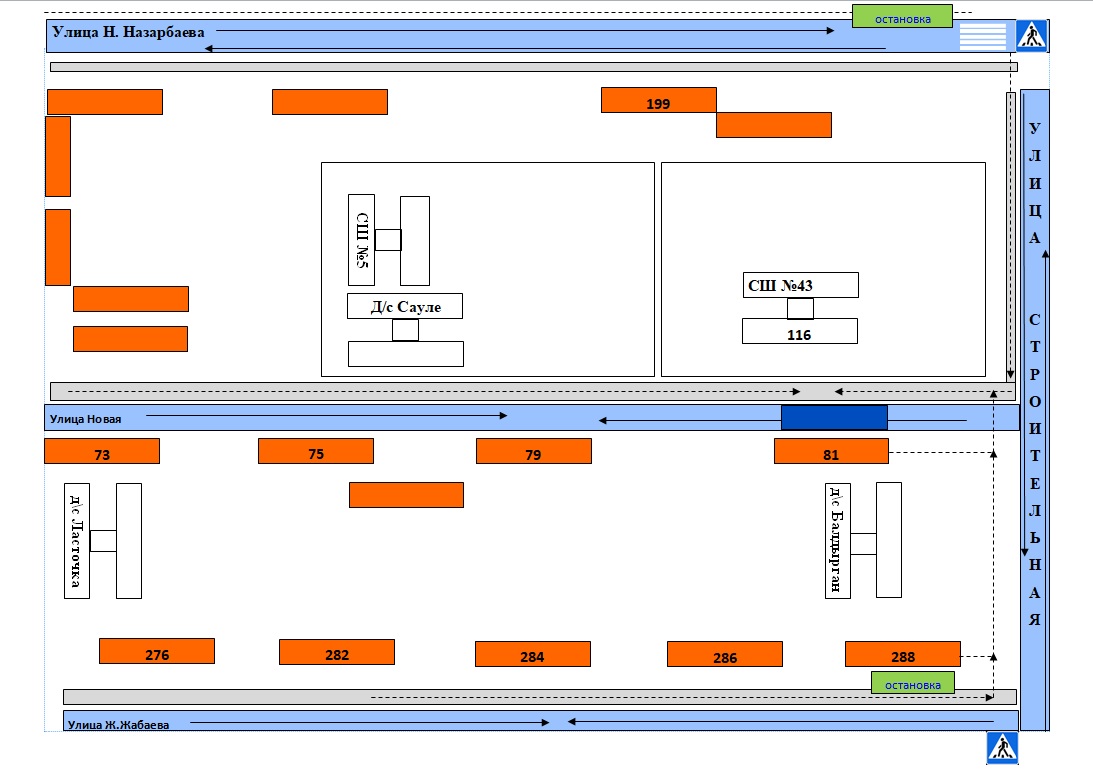Select the dark blue rectangle on Улица Новая
The width and height of the screenshot is (1093, 775).
pos(834,418)
